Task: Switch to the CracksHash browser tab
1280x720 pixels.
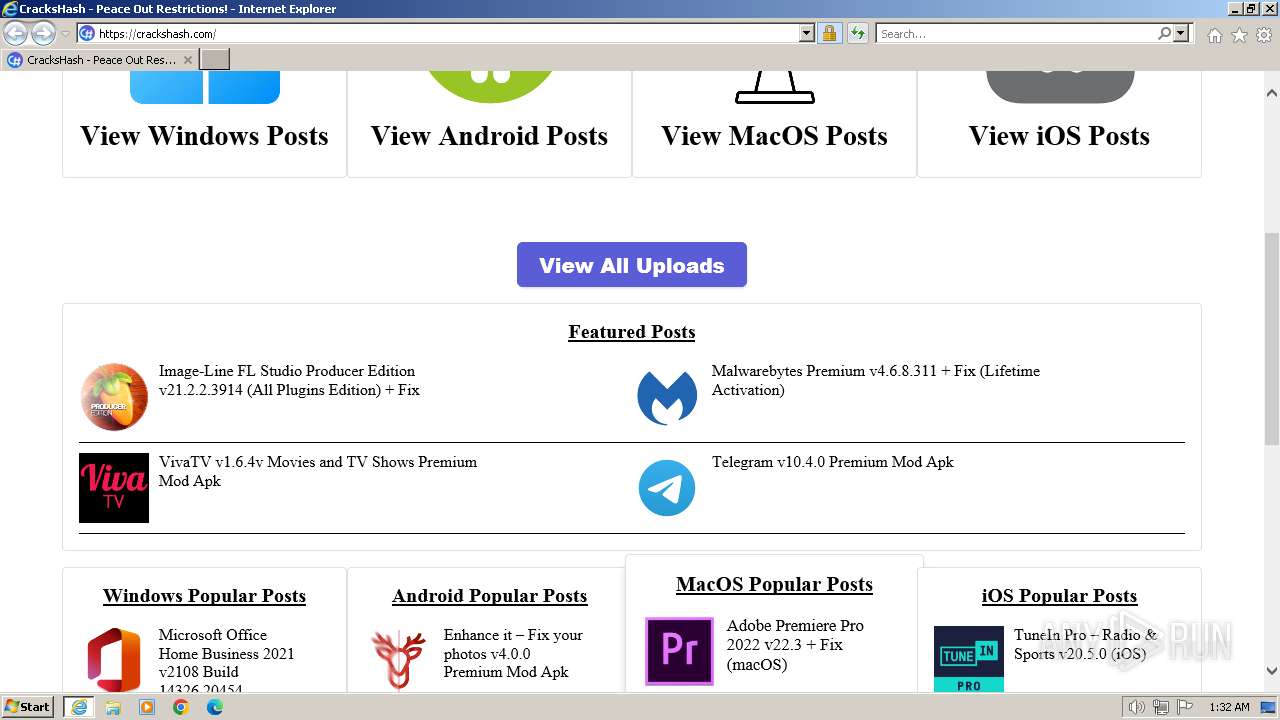Action: coord(100,60)
